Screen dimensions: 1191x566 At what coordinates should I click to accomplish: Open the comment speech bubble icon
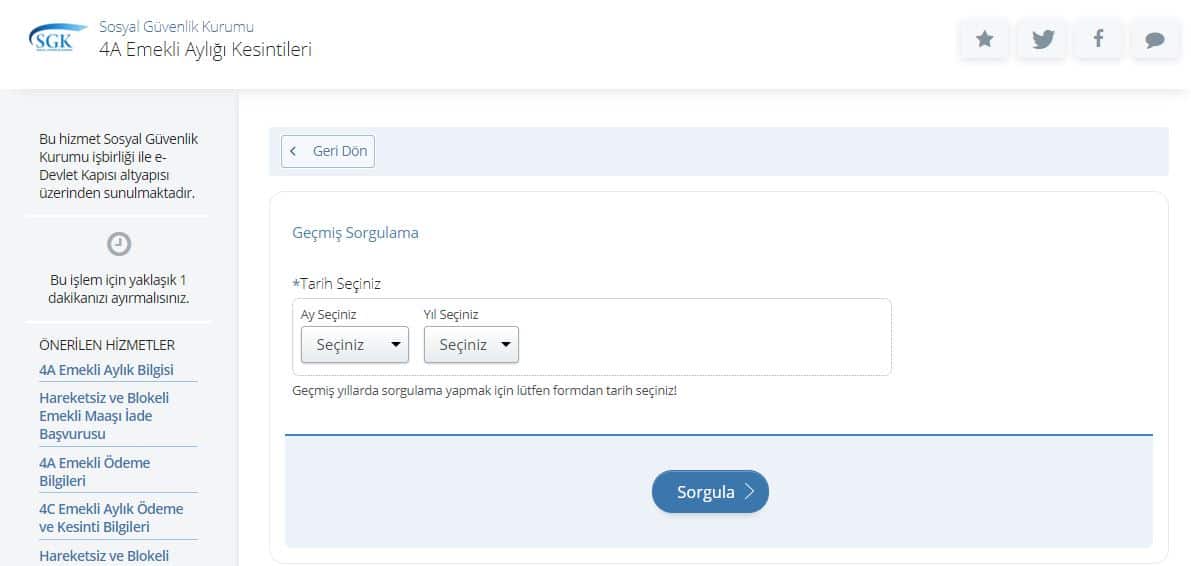point(1155,40)
